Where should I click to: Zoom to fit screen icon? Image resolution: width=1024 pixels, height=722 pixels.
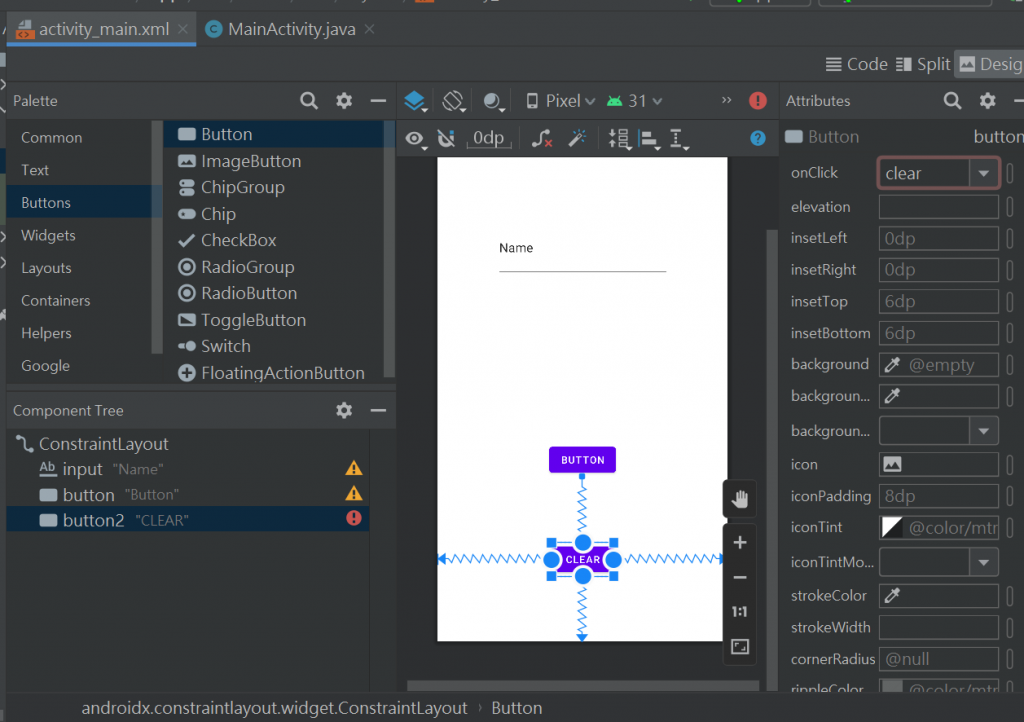tap(739, 647)
